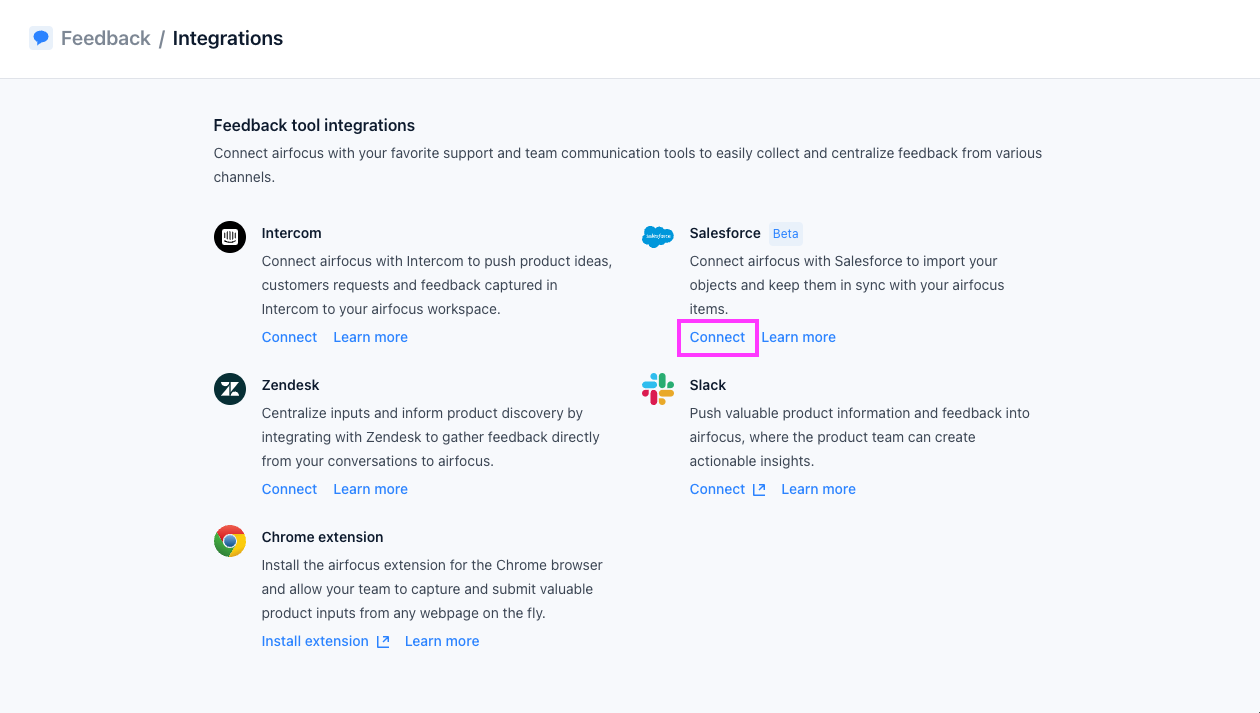Viewport: 1260px width, 713px height.
Task: Connect the Zendesk integration
Action: tap(289, 489)
